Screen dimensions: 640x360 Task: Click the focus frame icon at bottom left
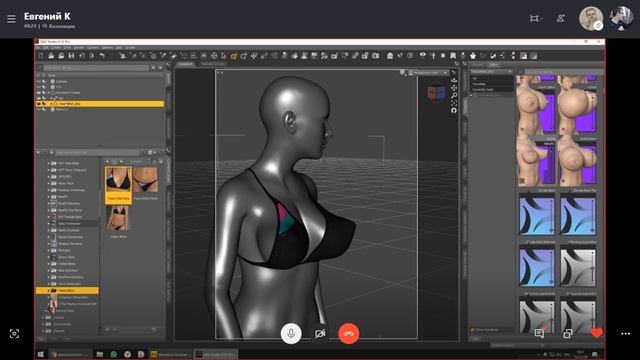tap(14, 333)
